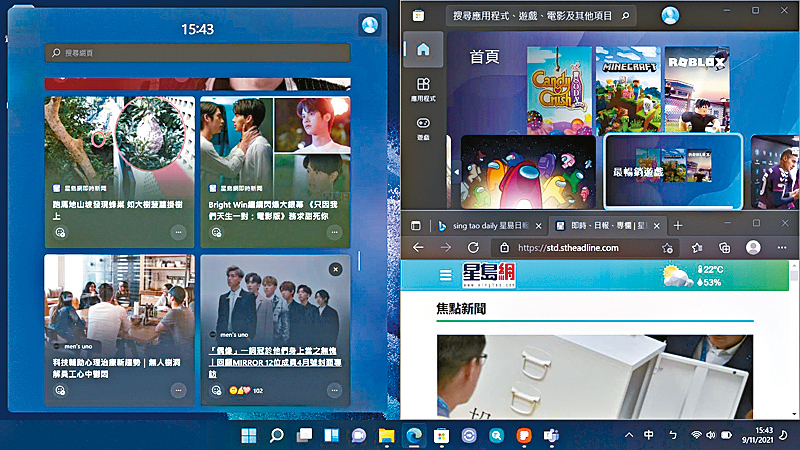Add page to favorites star
The height and width of the screenshot is (450, 800).
(x=667, y=248)
